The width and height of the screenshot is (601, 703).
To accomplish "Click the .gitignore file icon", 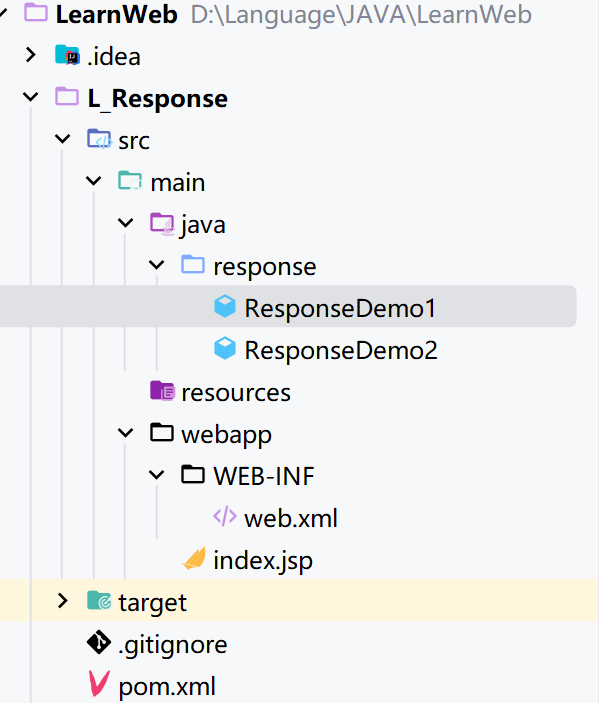I will point(98,644).
